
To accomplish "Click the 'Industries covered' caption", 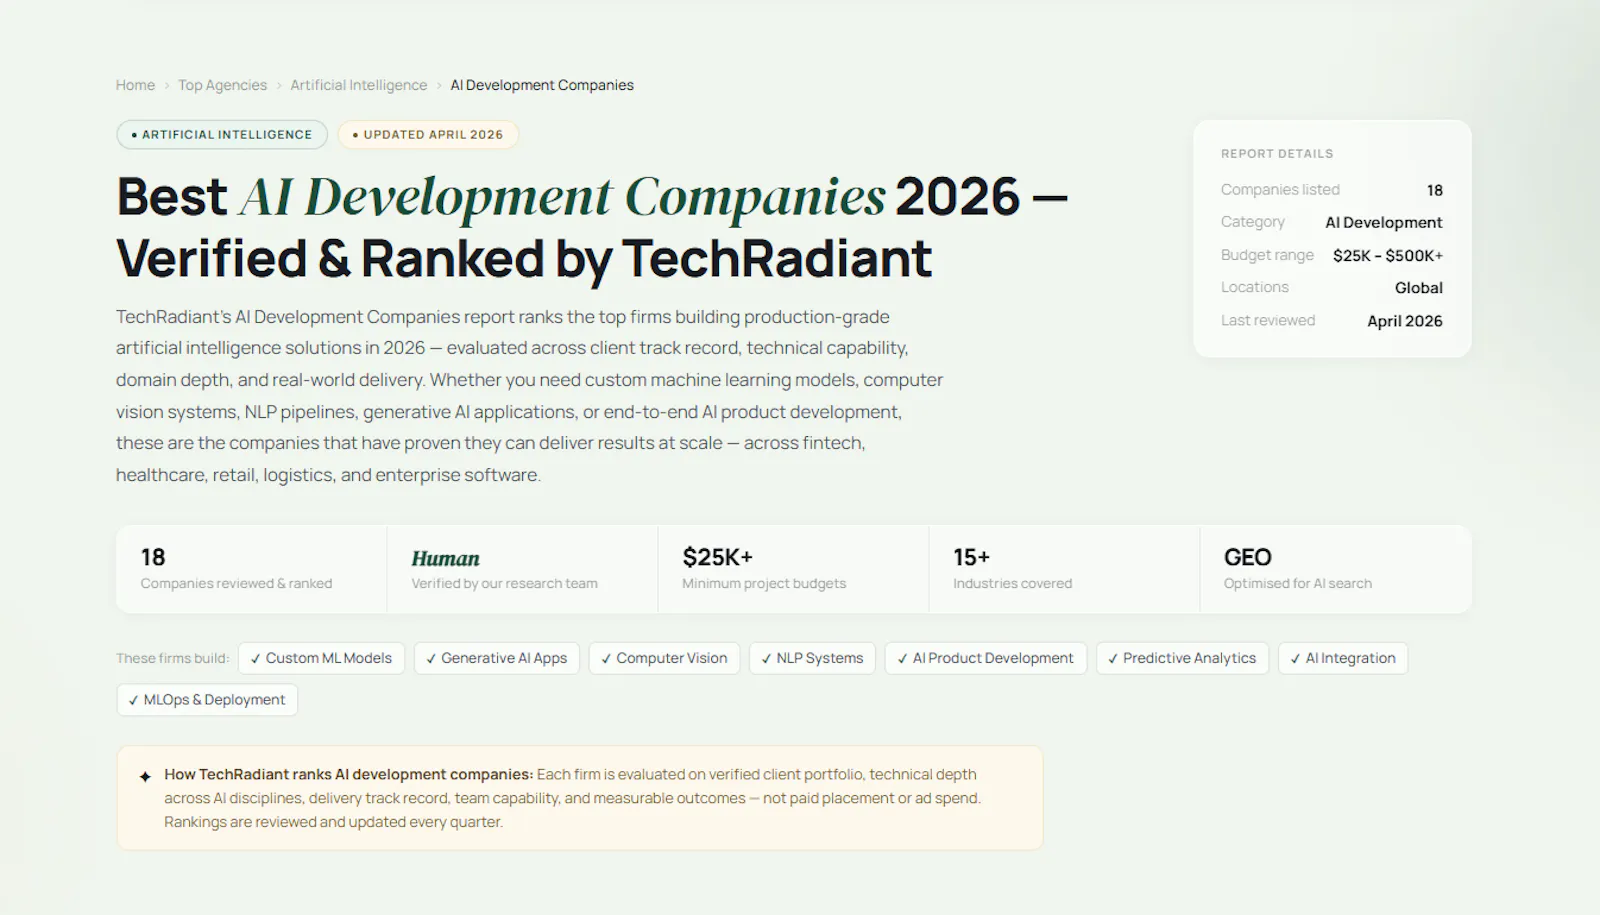I will coord(1012,583).
